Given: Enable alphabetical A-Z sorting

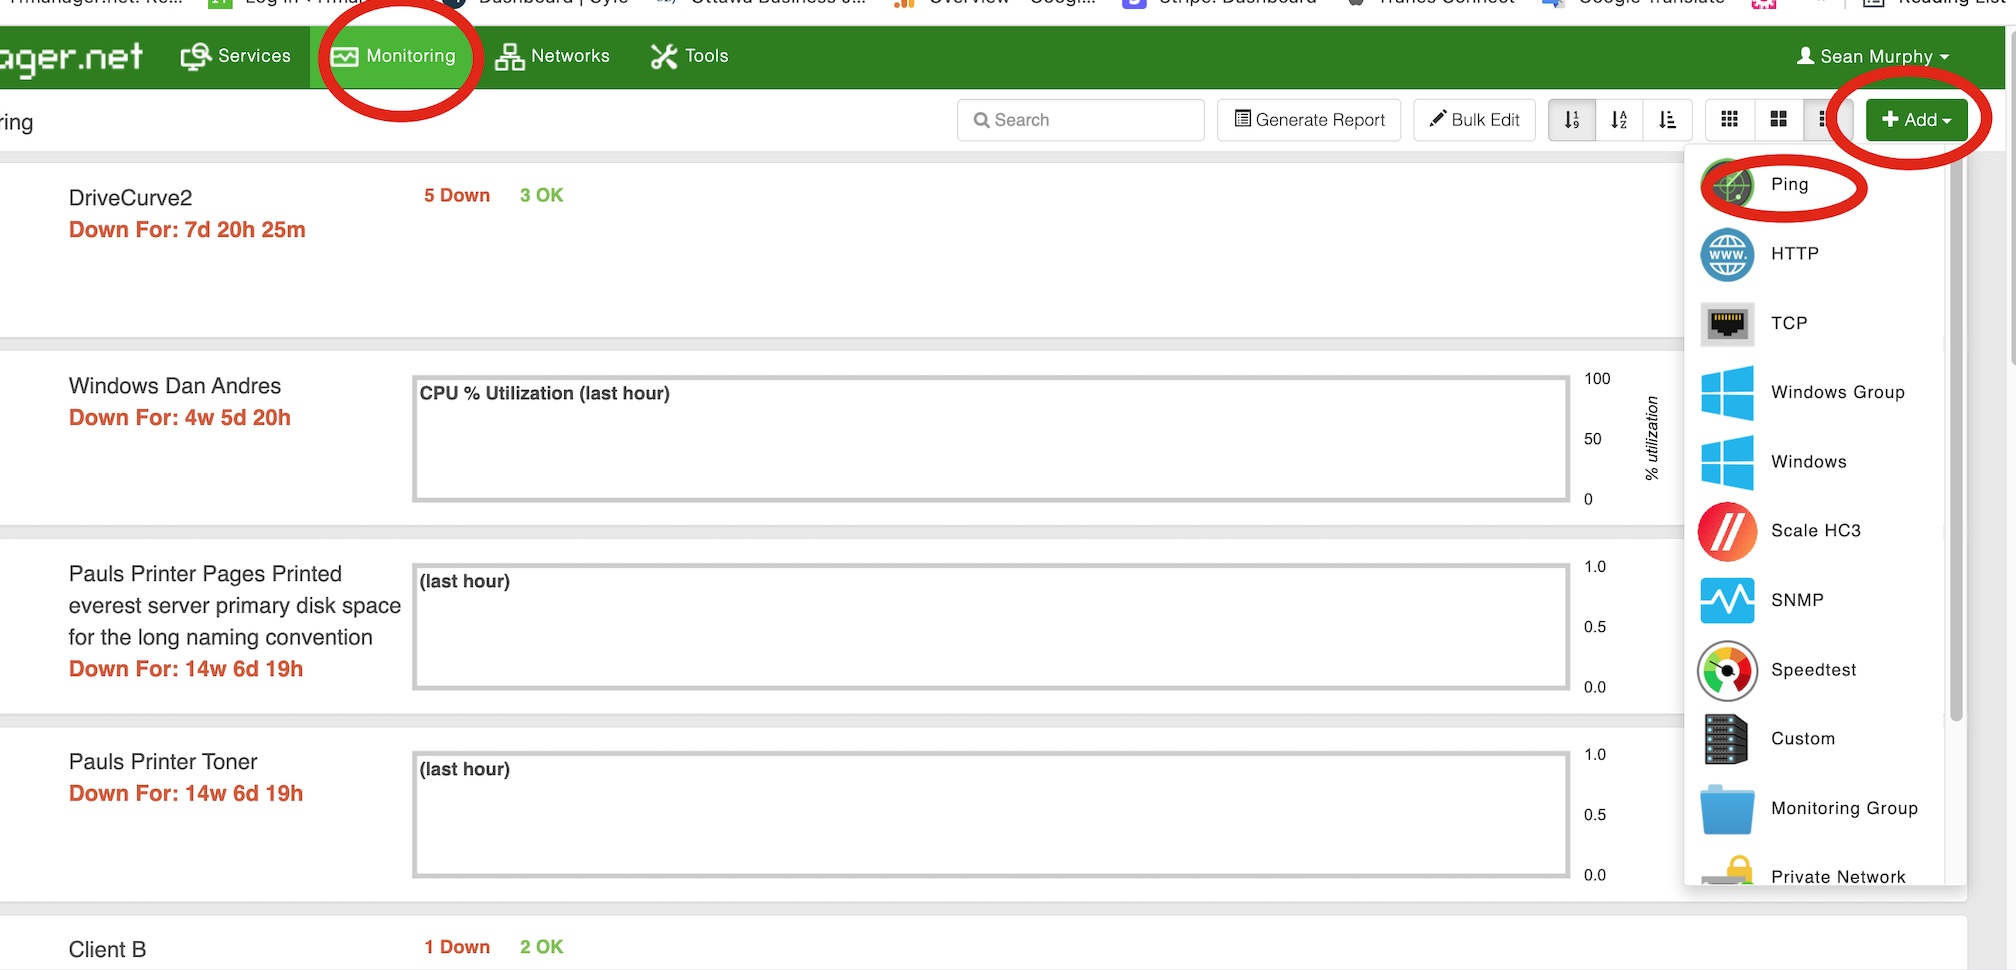Looking at the screenshot, I should [x=1619, y=119].
